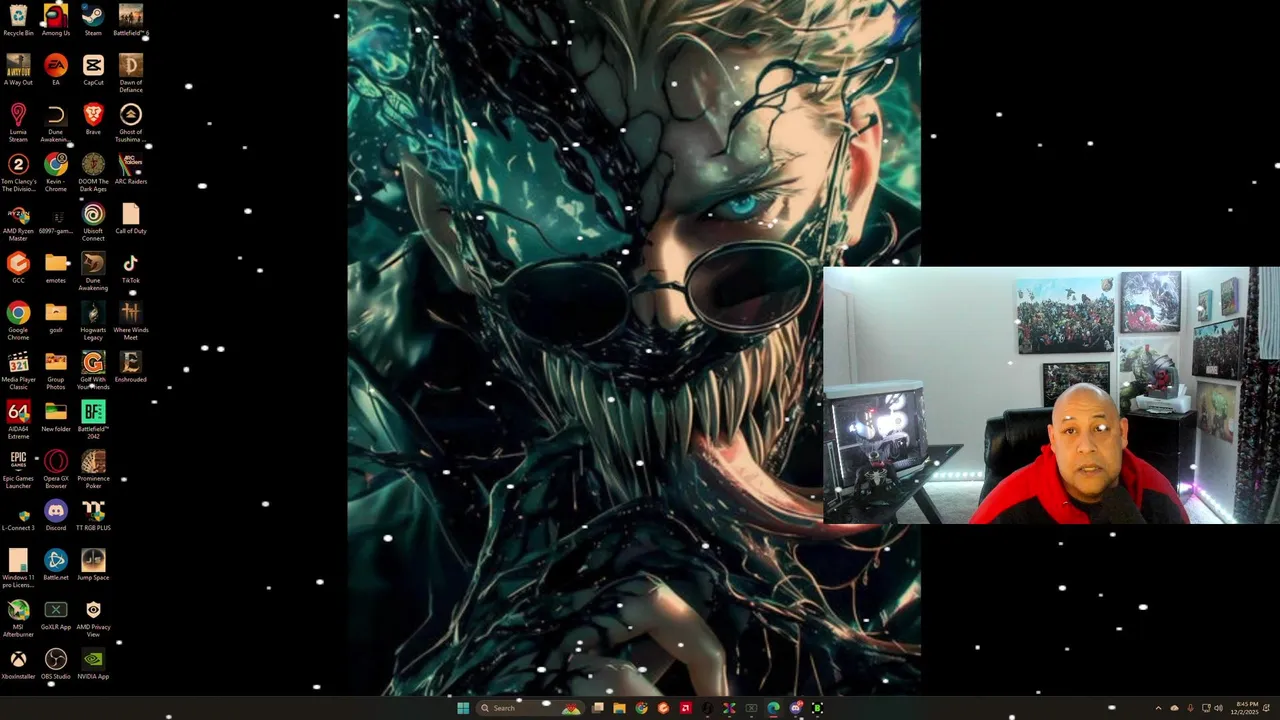Open Jump Space game shortcut
1280x720 pixels.
click(93, 566)
